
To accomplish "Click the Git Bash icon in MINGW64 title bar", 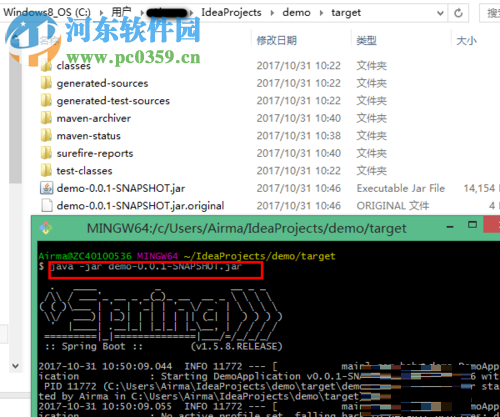I will point(46,228).
